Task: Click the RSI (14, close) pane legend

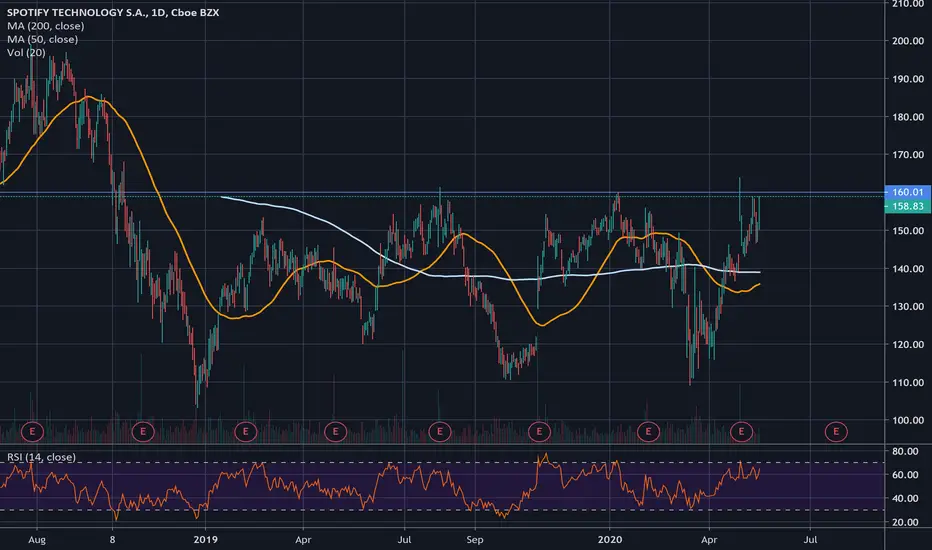Action: tap(42, 457)
